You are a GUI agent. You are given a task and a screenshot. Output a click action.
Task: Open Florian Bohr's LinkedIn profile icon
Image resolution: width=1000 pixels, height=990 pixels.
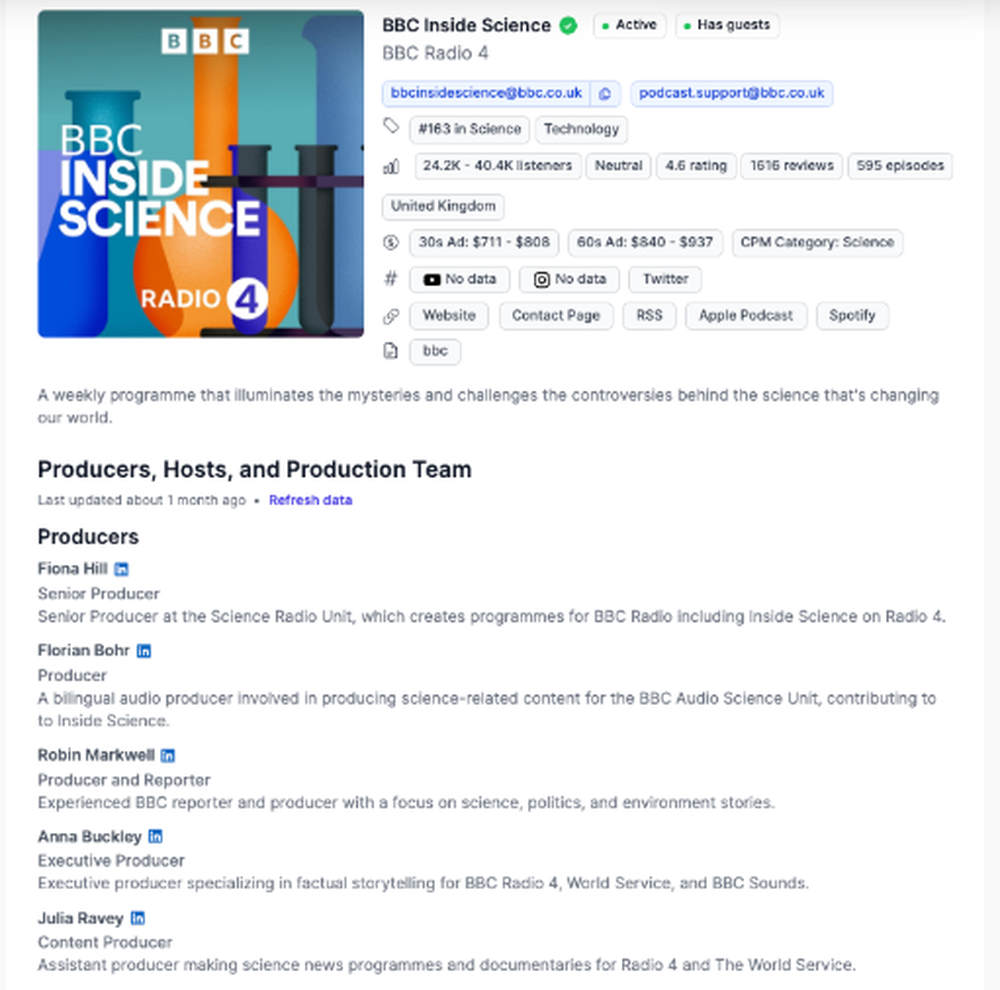[x=144, y=651]
